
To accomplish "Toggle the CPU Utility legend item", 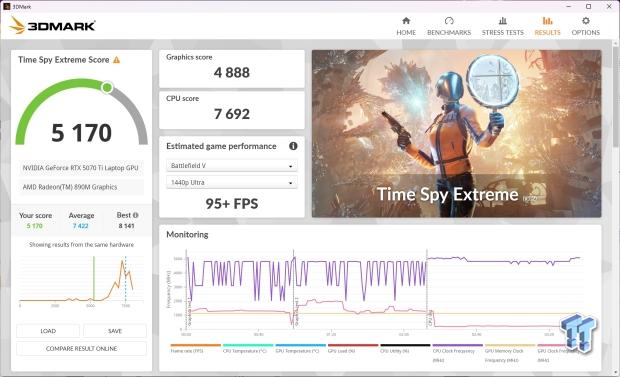I will pos(405,349).
